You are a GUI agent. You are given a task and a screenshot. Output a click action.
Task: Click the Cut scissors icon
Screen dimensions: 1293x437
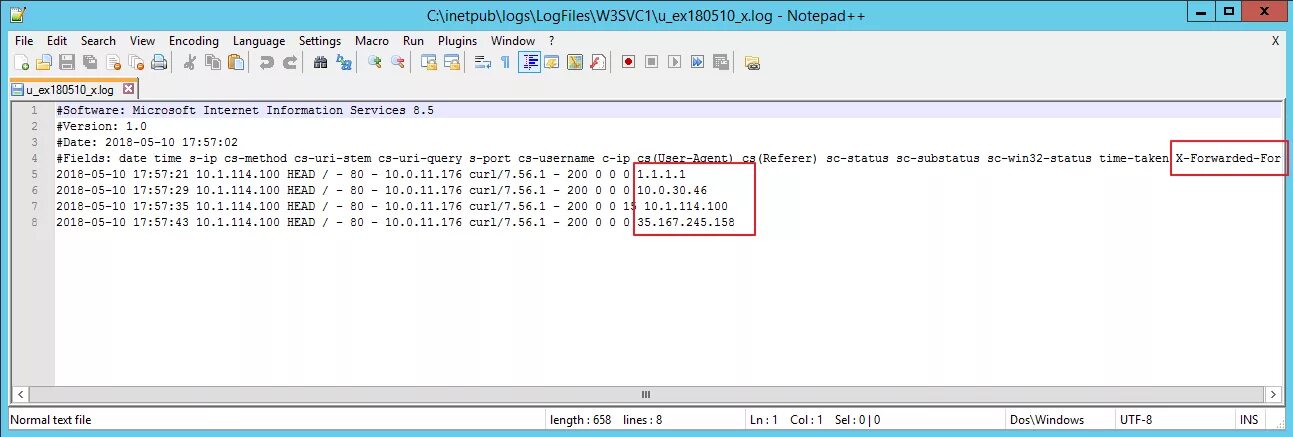pyautogui.click(x=189, y=62)
